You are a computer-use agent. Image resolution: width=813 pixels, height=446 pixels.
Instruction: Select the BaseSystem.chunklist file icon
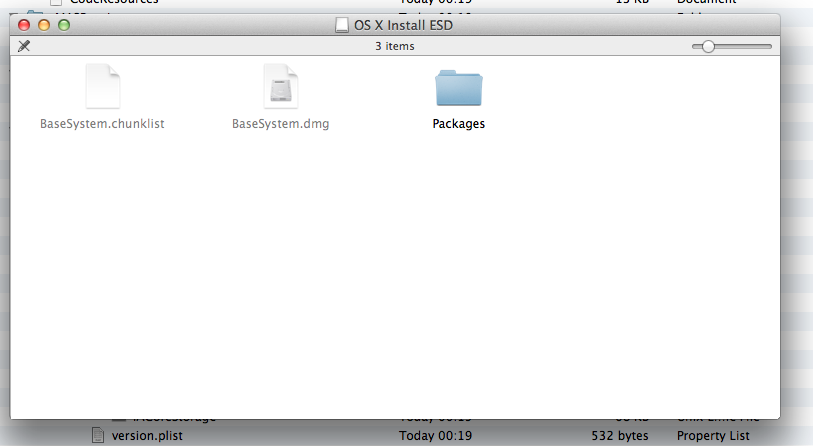pyautogui.click(x=103, y=86)
